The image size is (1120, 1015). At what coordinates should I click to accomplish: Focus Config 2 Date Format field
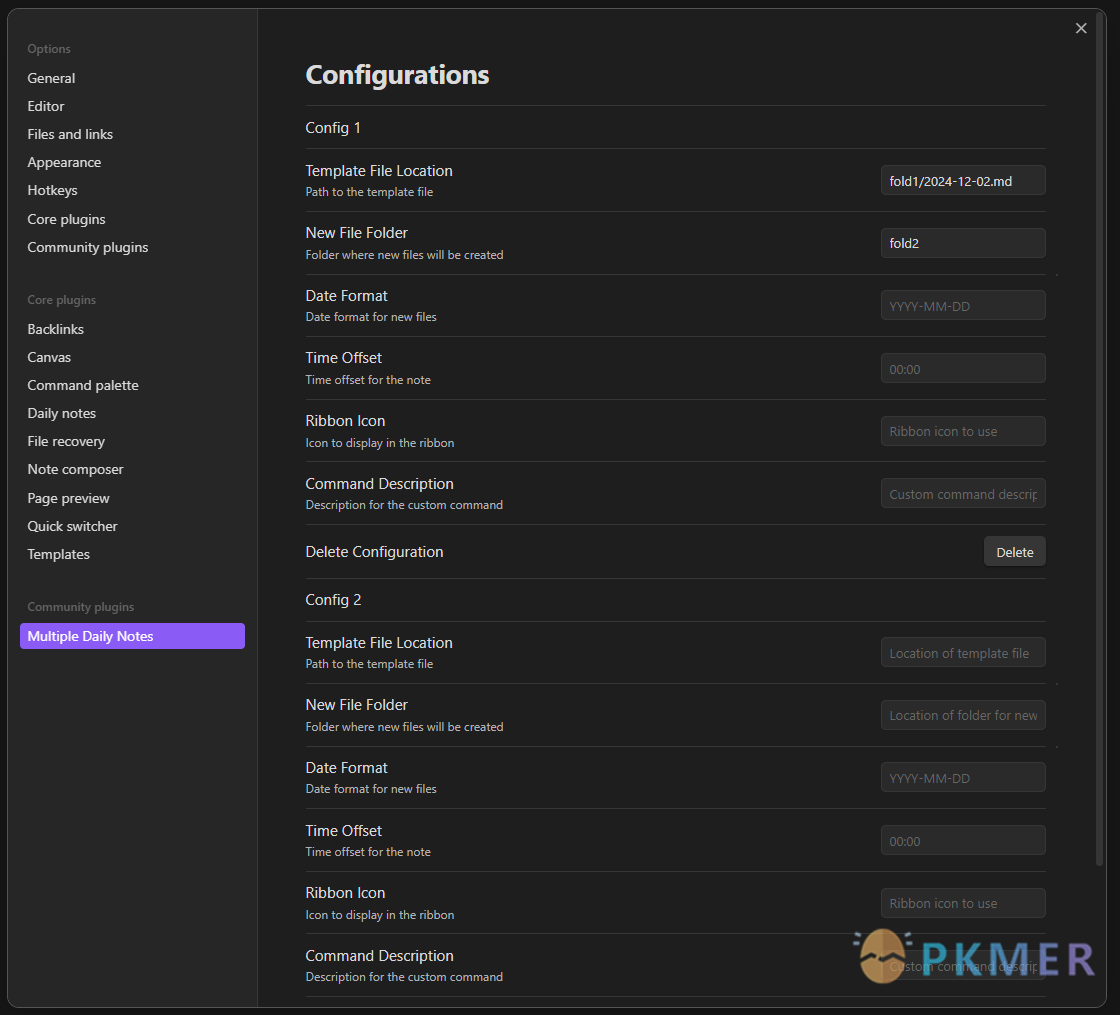[x=963, y=778]
